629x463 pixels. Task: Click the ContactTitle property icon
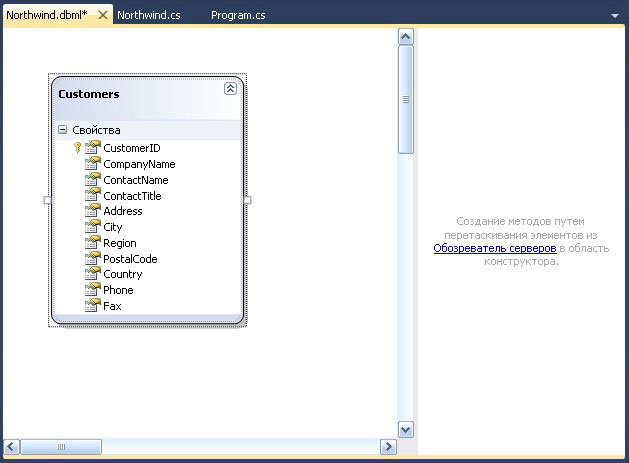[93, 195]
